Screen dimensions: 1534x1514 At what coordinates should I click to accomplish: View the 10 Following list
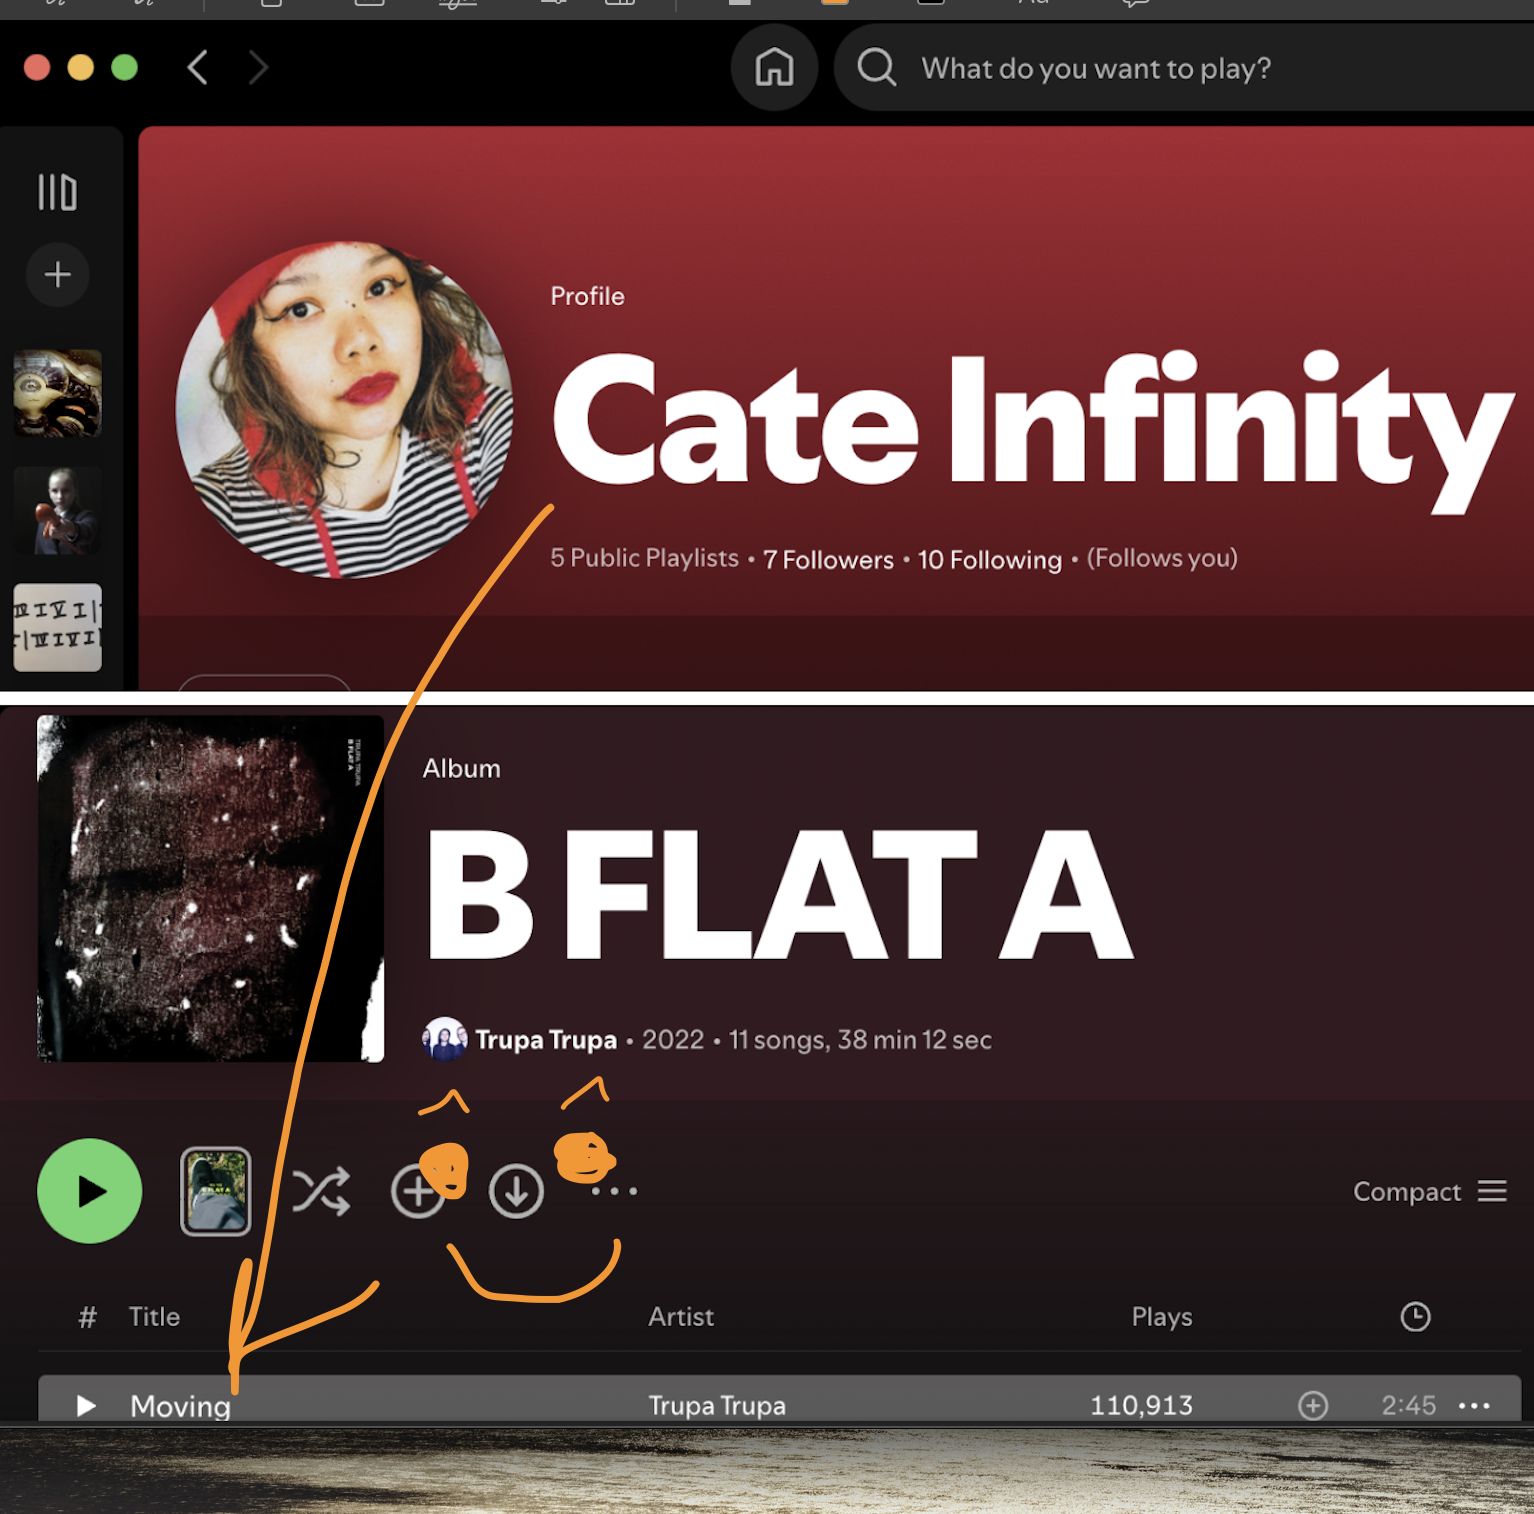pos(989,559)
